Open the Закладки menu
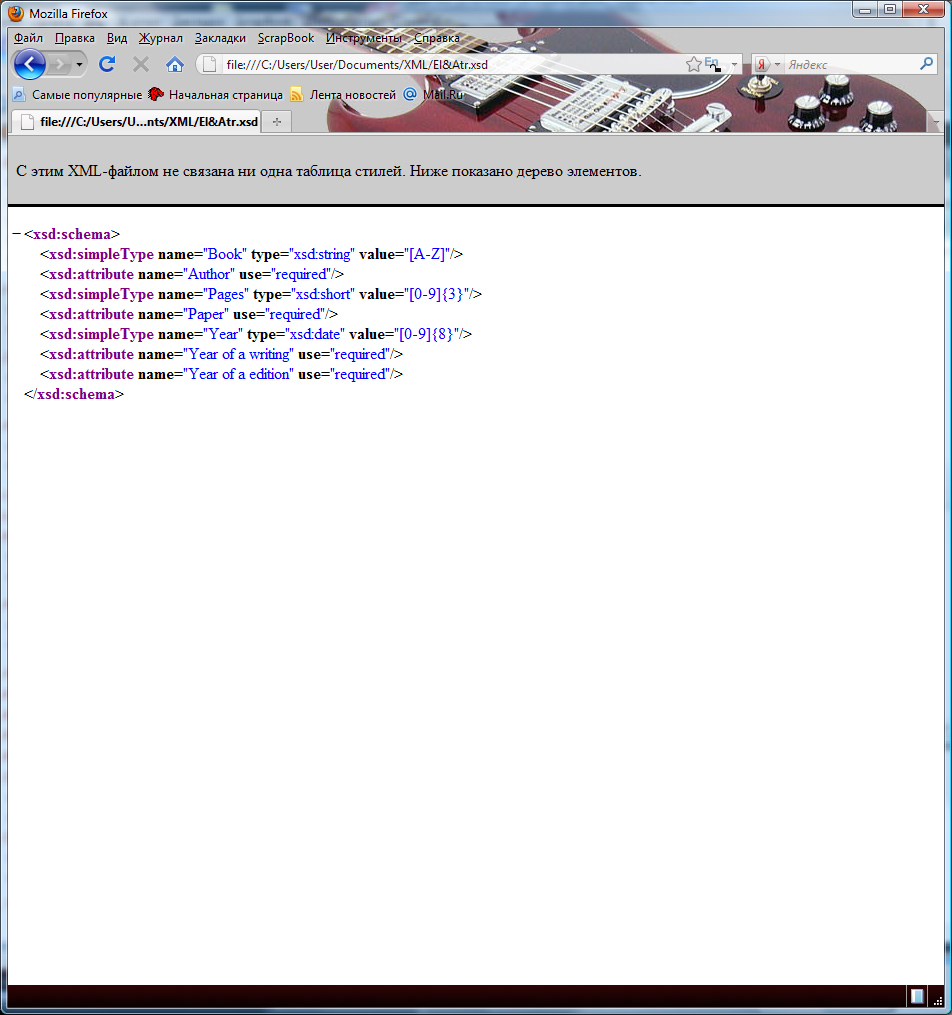This screenshot has width=952, height=1015. pyautogui.click(x=220, y=38)
